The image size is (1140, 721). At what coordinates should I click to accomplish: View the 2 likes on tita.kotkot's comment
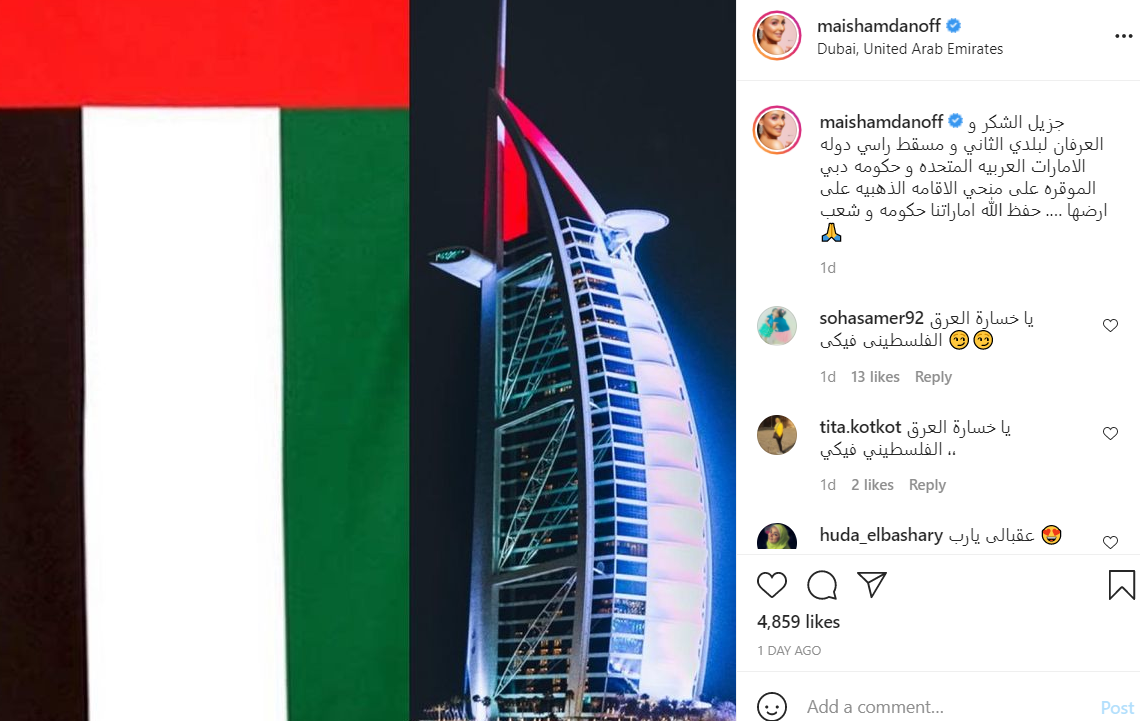point(872,485)
